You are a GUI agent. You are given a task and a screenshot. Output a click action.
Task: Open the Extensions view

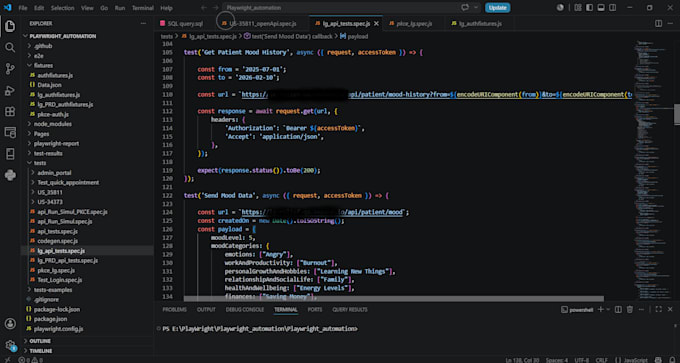(x=10, y=111)
